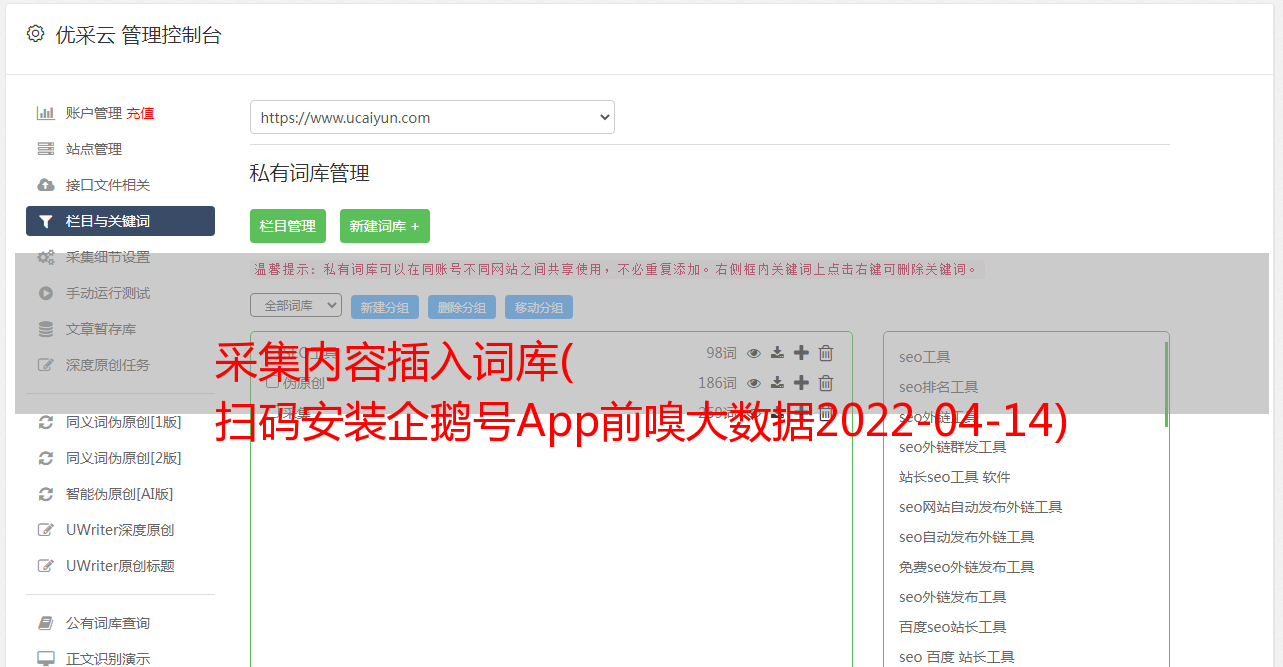
Task: Click the 移动分组 button
Action: [539, 307]
